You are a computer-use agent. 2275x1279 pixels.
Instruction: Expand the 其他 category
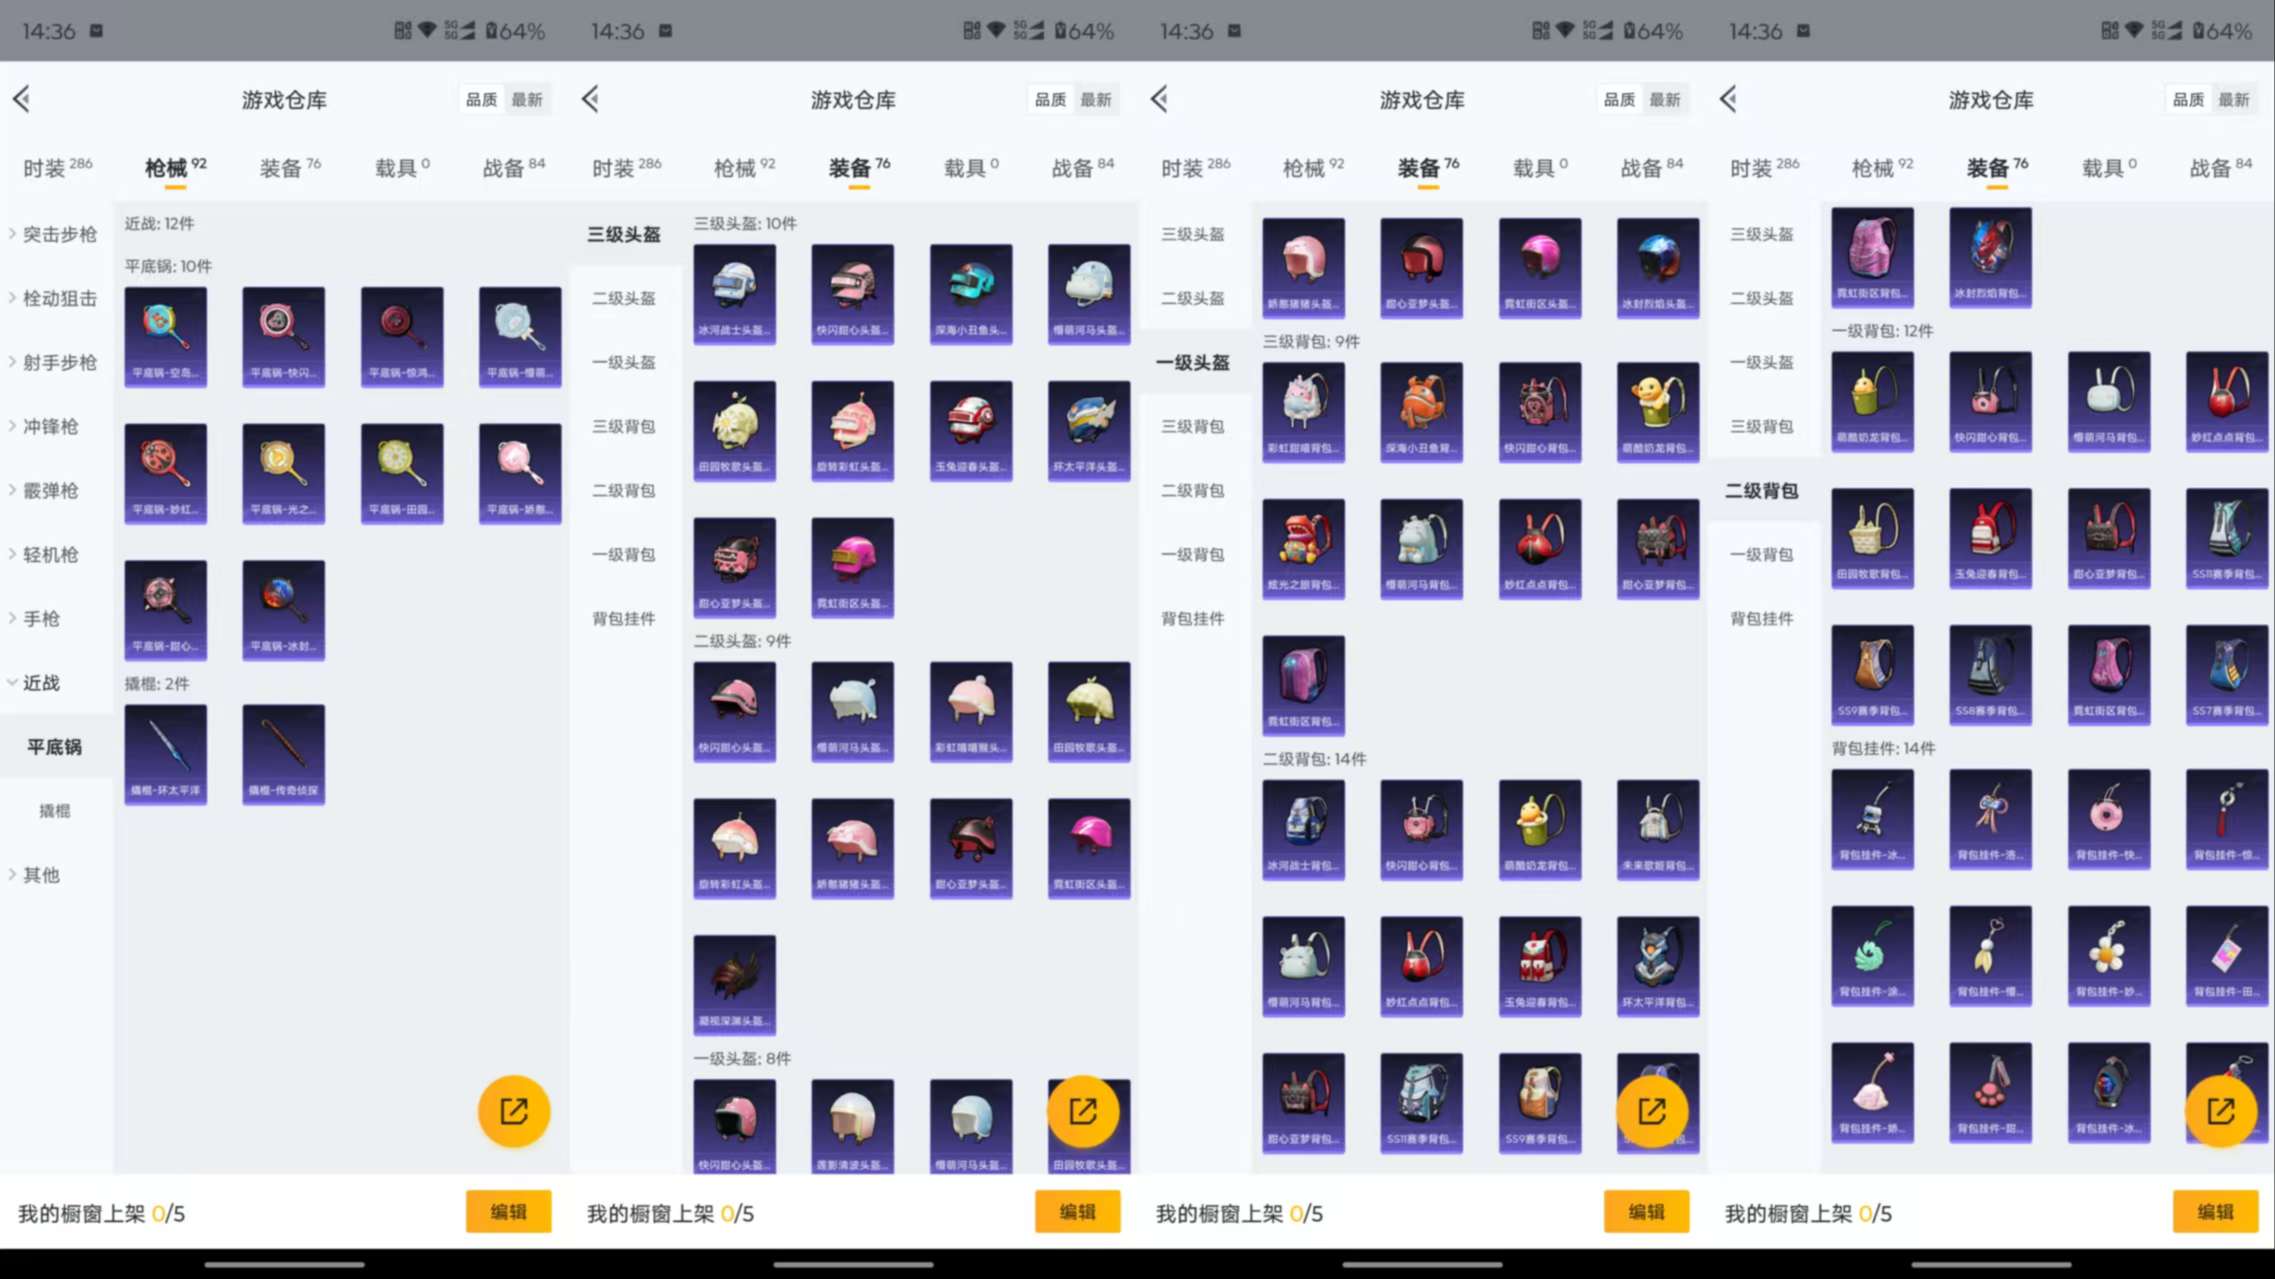point(40,875)
